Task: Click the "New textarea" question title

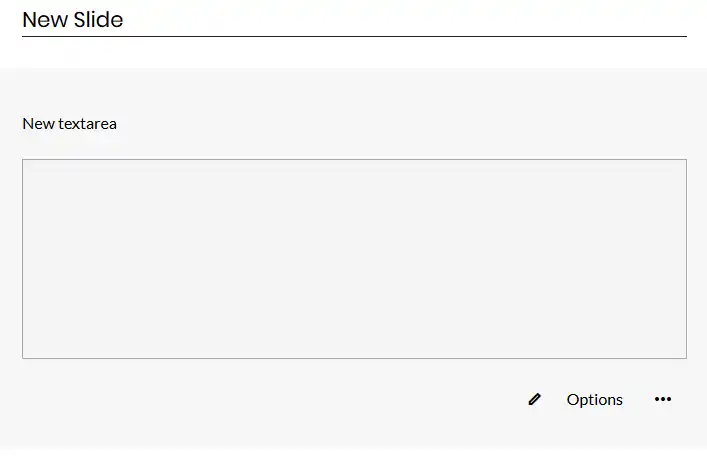Action: click(70, 123)
